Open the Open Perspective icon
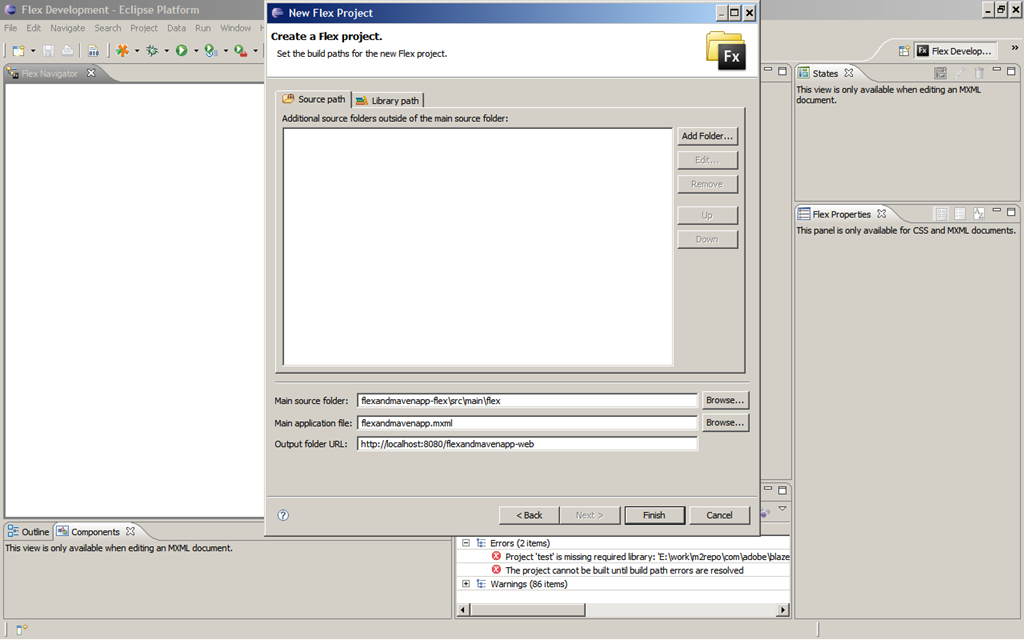1024x640 pixels. tap(904, 51)
